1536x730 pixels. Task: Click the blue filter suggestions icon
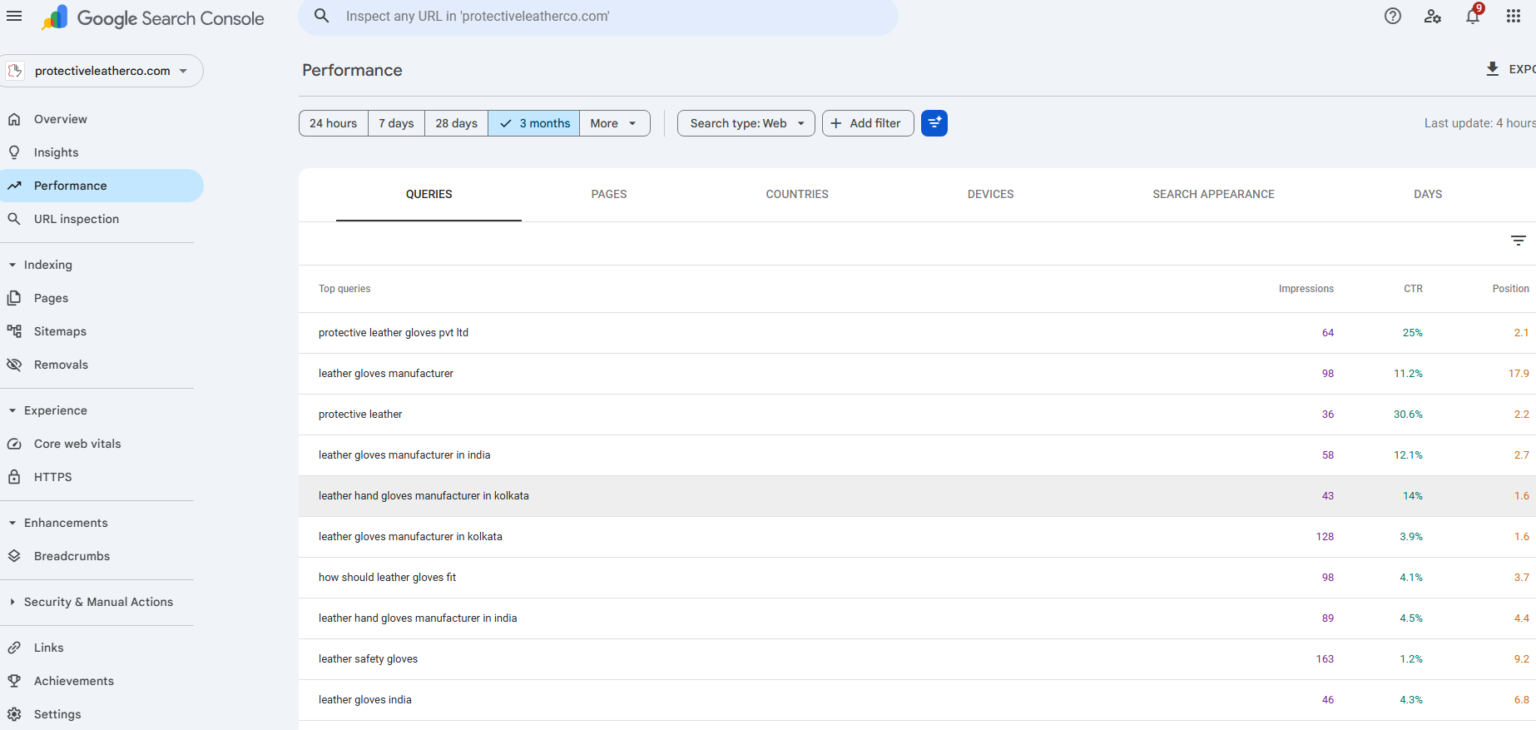(x=934, y=123)
